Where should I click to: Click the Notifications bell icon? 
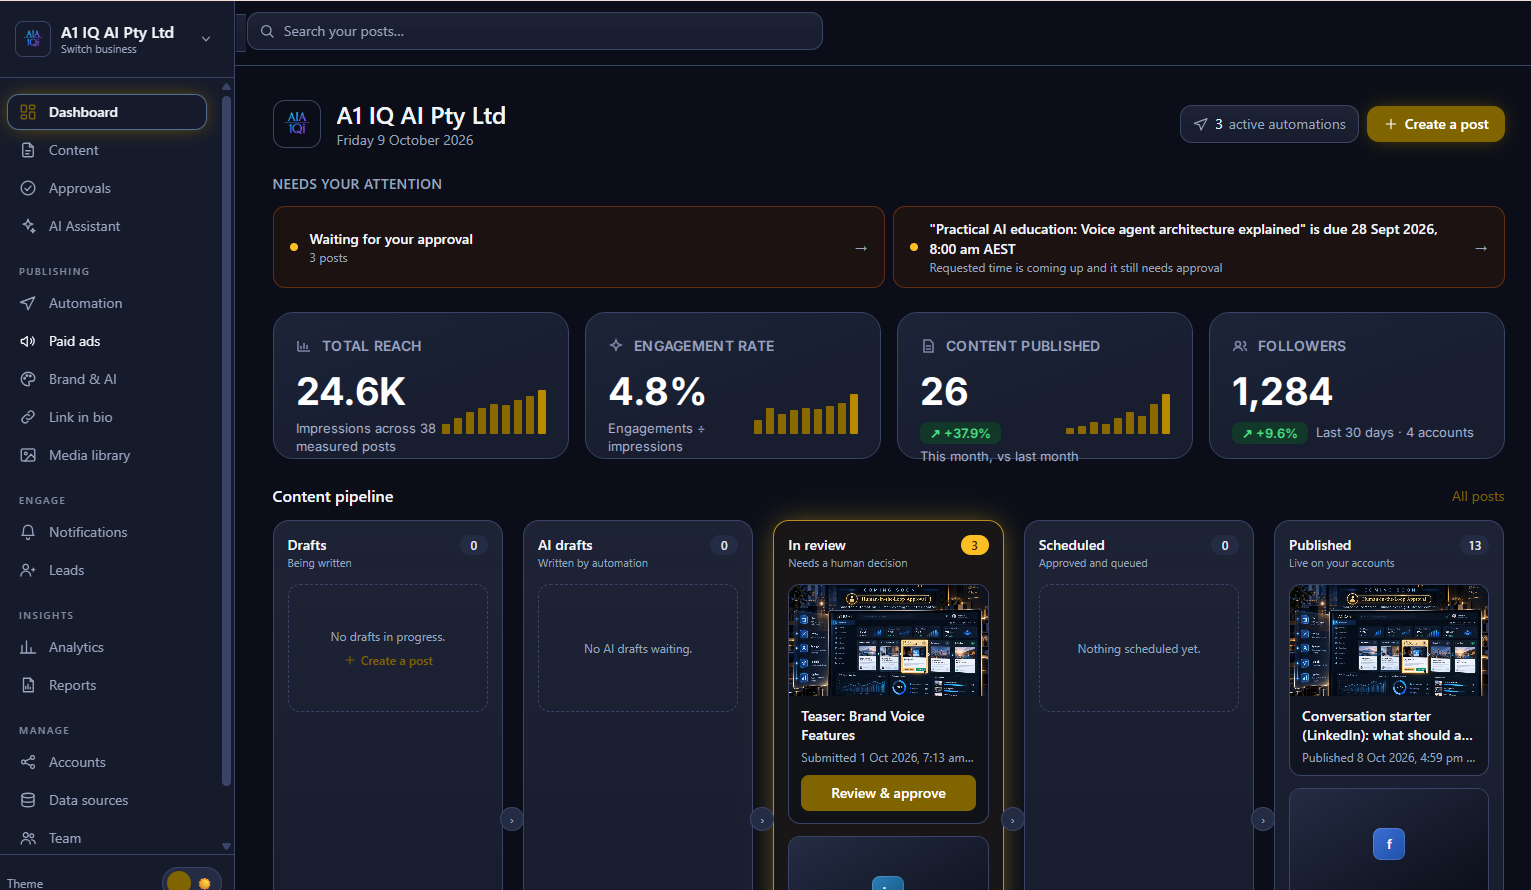pyautogui.click(x=28, y=532)
